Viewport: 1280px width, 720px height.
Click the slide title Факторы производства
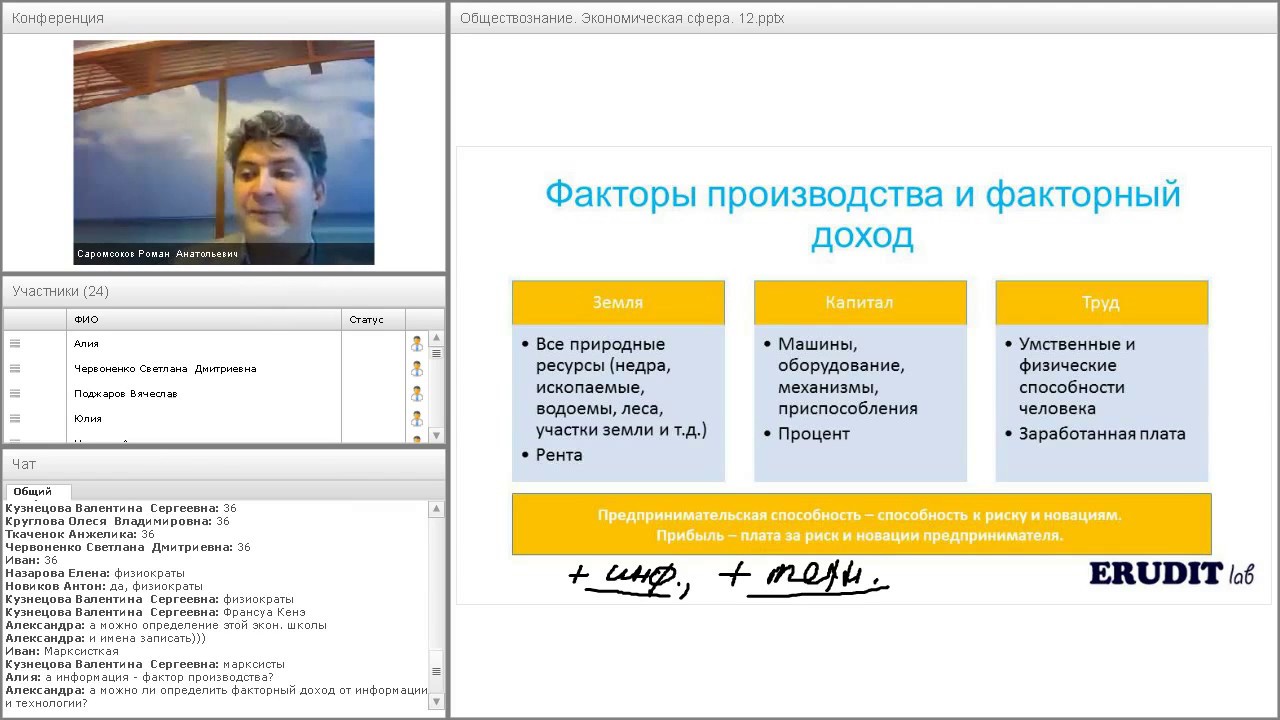point(863,214)
